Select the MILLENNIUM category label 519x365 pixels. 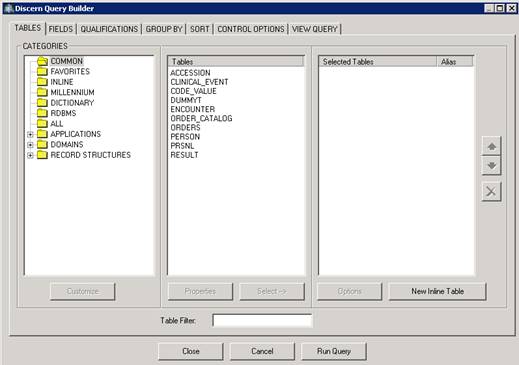point(72,92)
